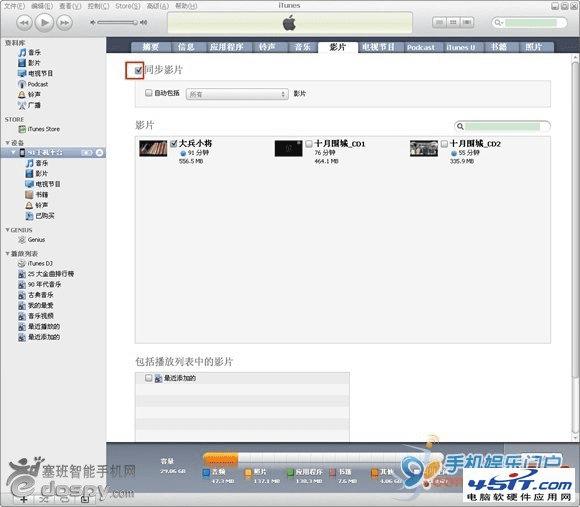This screenshot has height=507, width=580.
Task: Collapse the 播放列表 playlists section
Action: tap(7, 253)
